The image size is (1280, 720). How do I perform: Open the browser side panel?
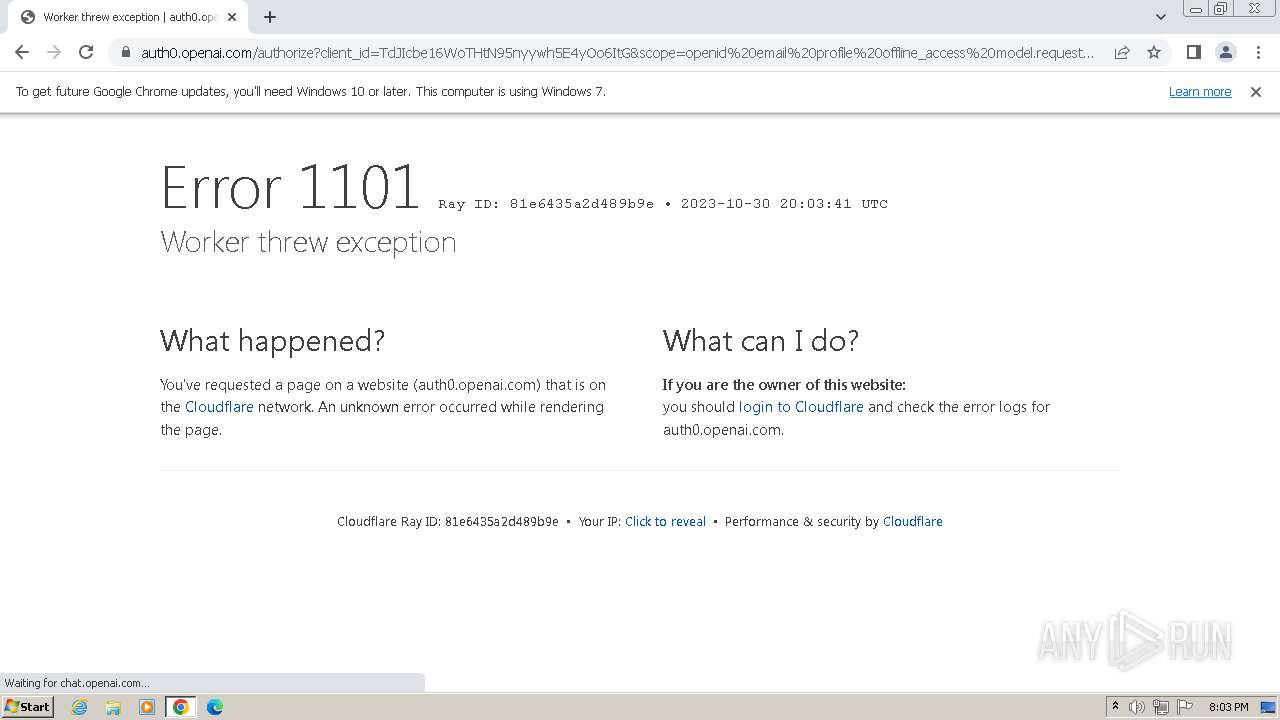(x=1193, y=52)
